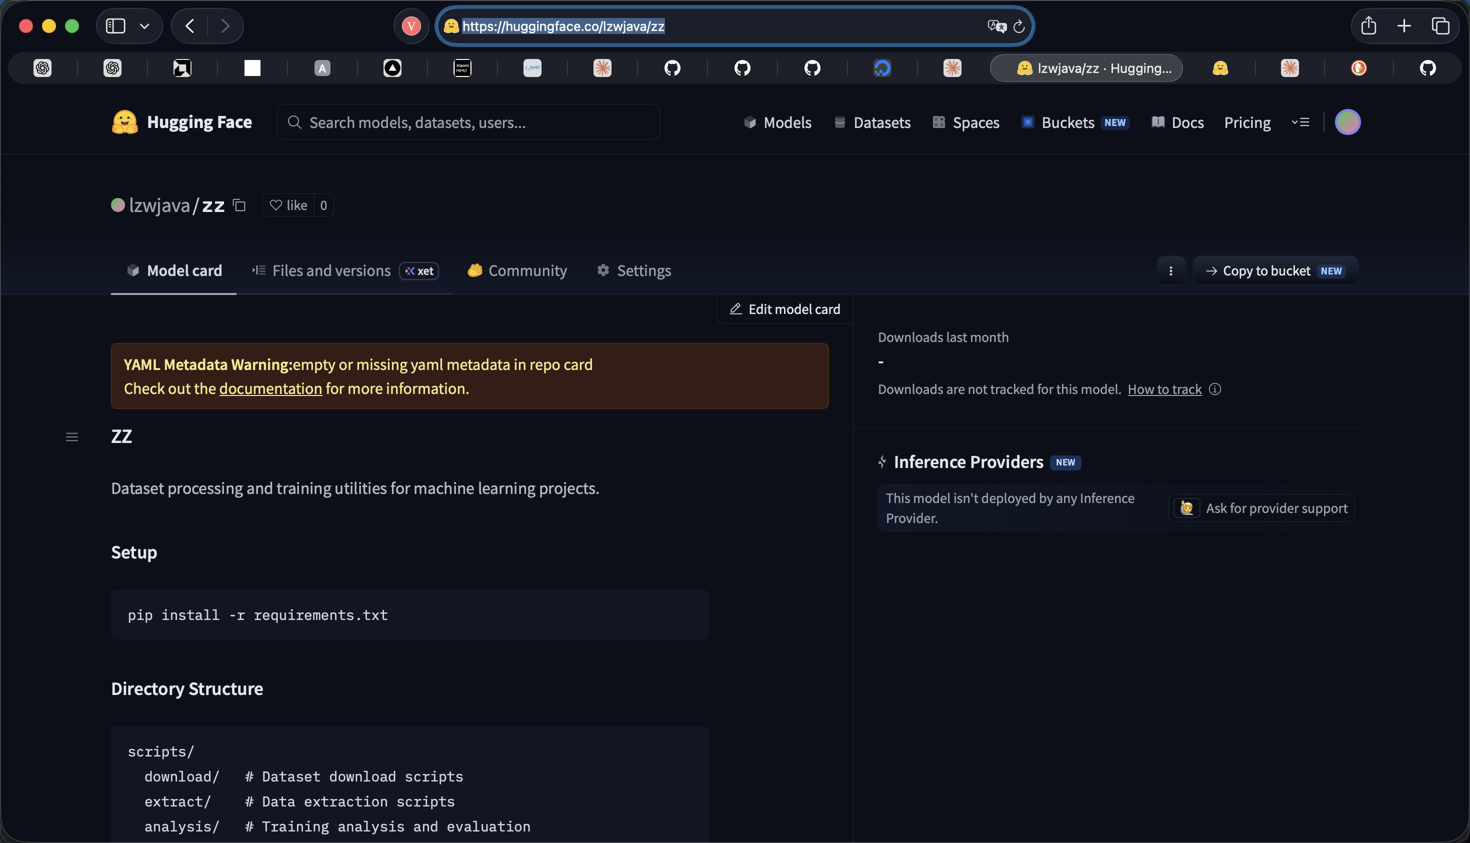This screenshot has width=1470, height=843.
Task: Select the huggingface.co URL address field
Action: pyautogui.click(x=735, y=26)
